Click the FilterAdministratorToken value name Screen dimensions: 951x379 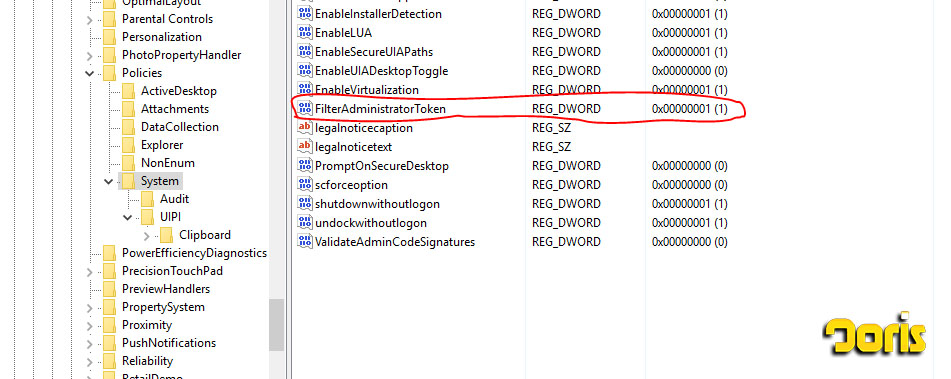(380, 109)
